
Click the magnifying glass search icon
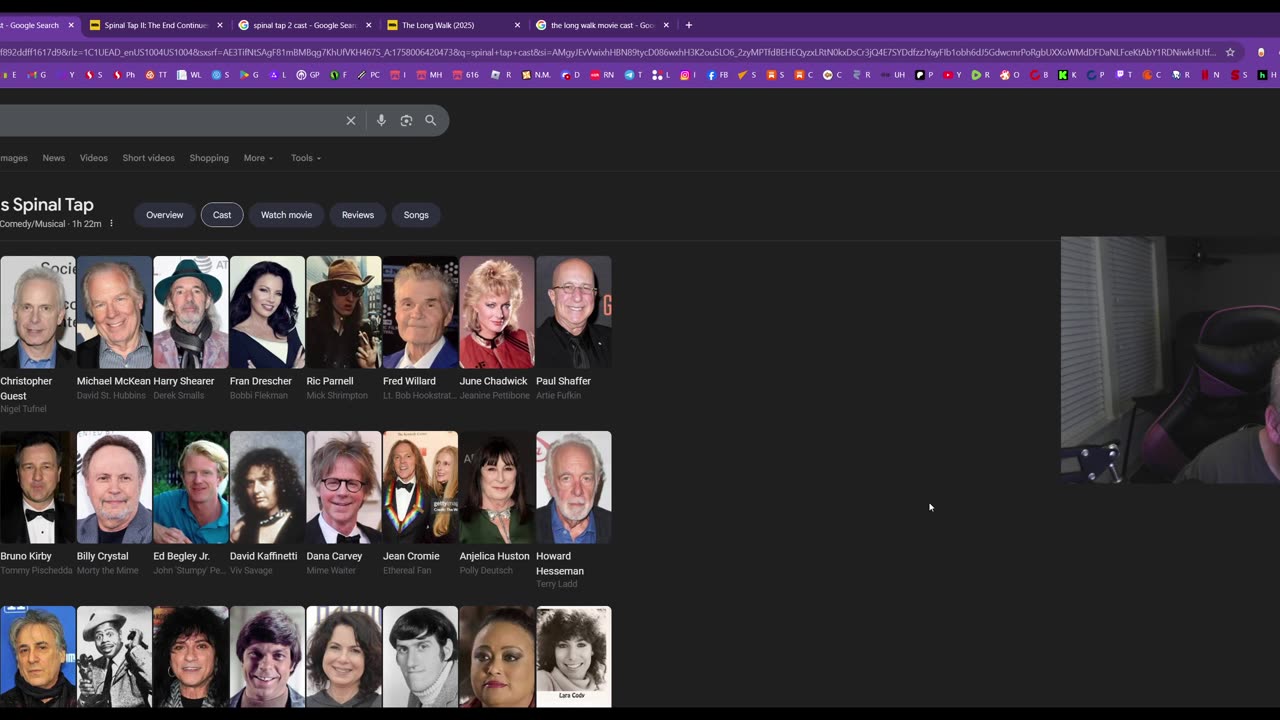[x=431, y=120]
